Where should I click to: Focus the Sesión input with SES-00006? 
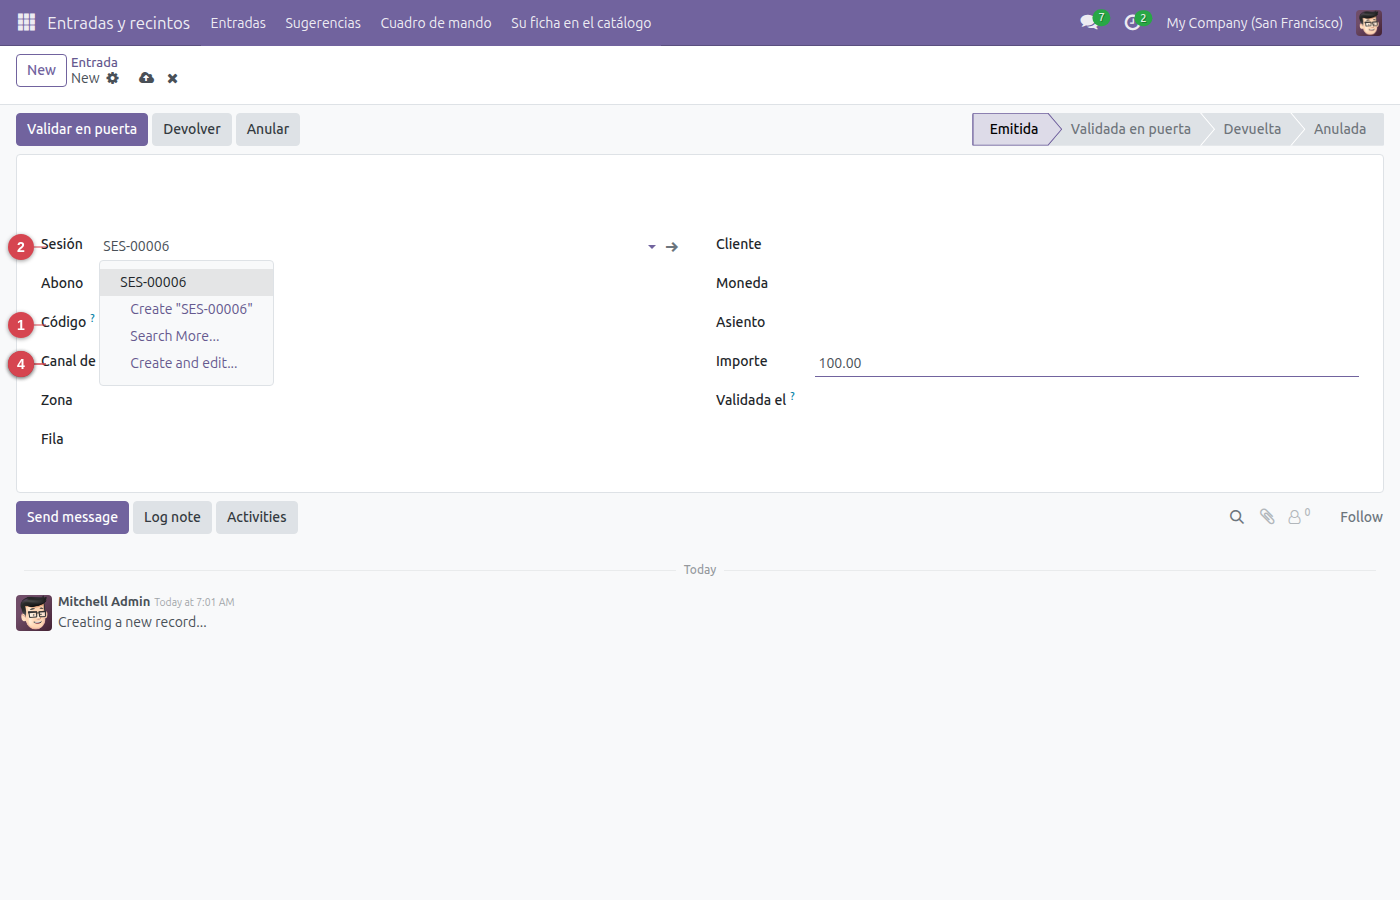pyautogui.click(x=370, y=246)
